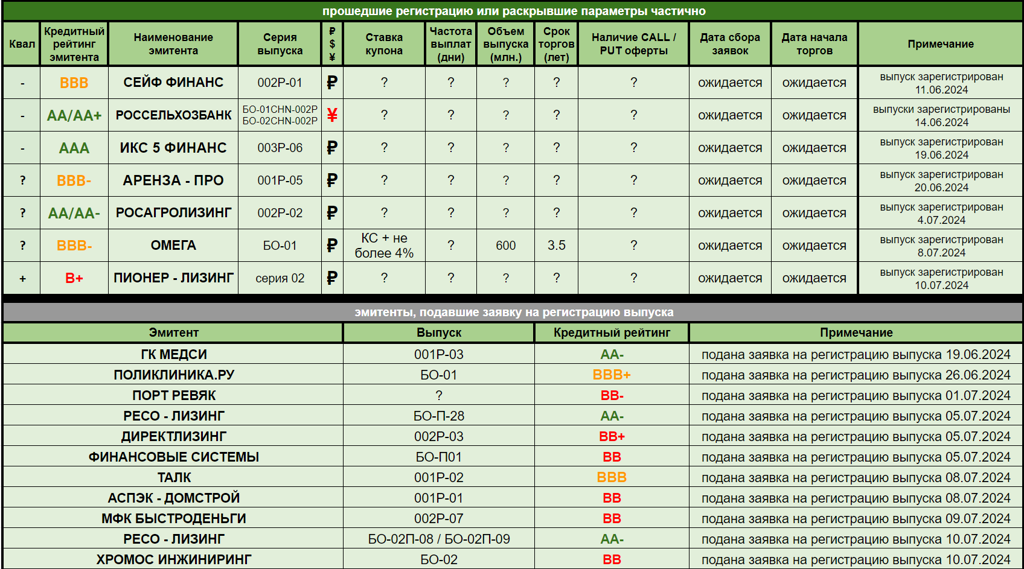Image resolution: width=1024 pixels, height=569 pixels.
Task: Click the ХРОМОС ИНЖИНИРИНГ issuer cell
Action: point(173,559)
